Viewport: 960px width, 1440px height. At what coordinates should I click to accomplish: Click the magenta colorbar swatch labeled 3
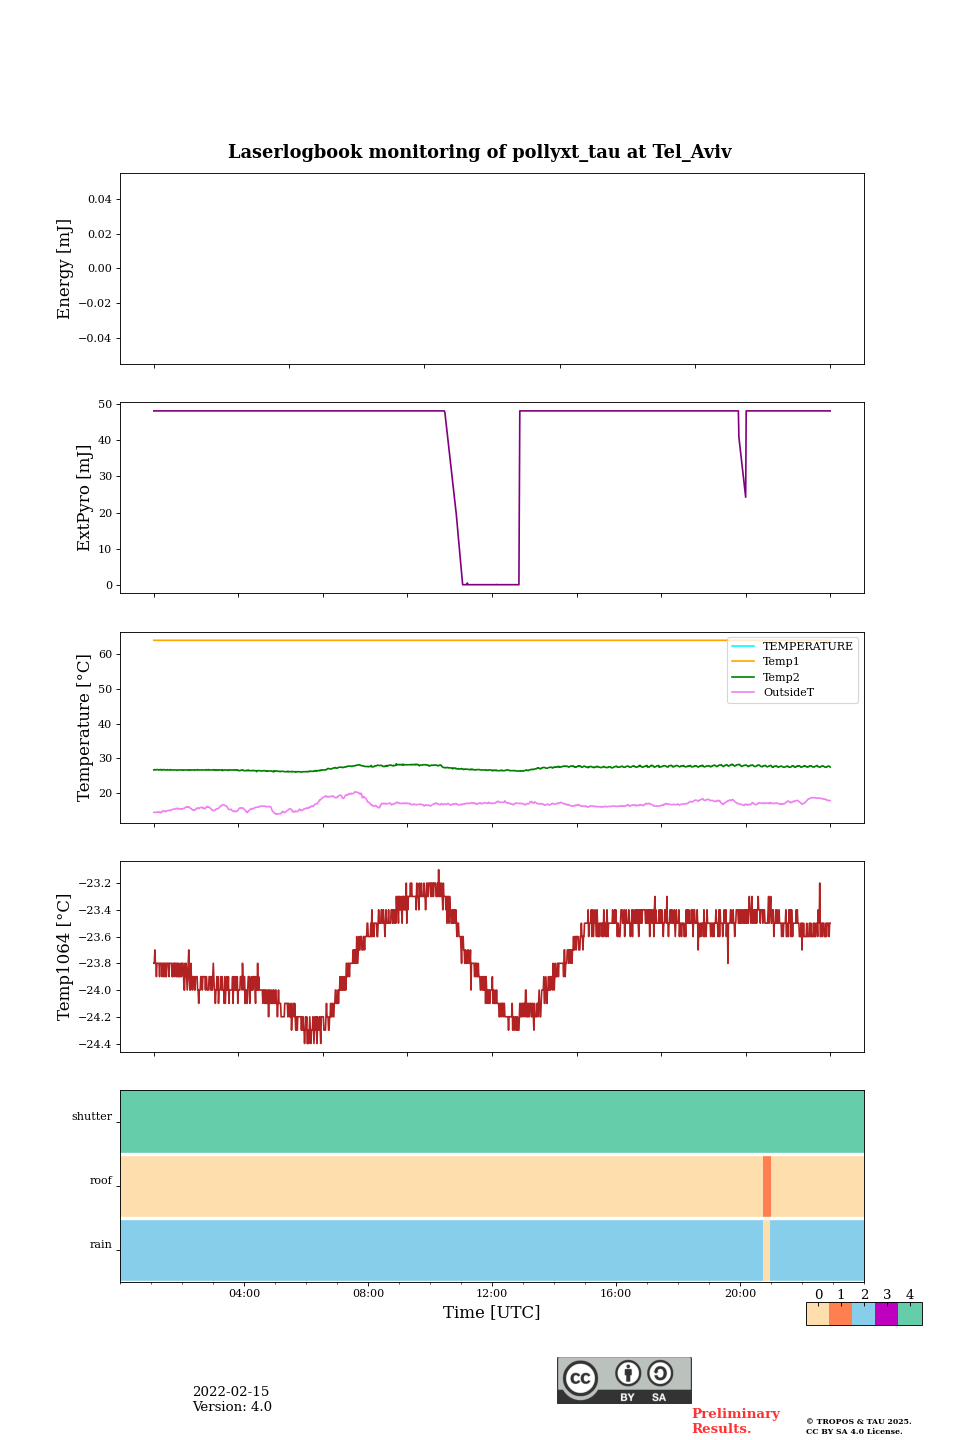pyautogui.click(x=886, y=1314)
